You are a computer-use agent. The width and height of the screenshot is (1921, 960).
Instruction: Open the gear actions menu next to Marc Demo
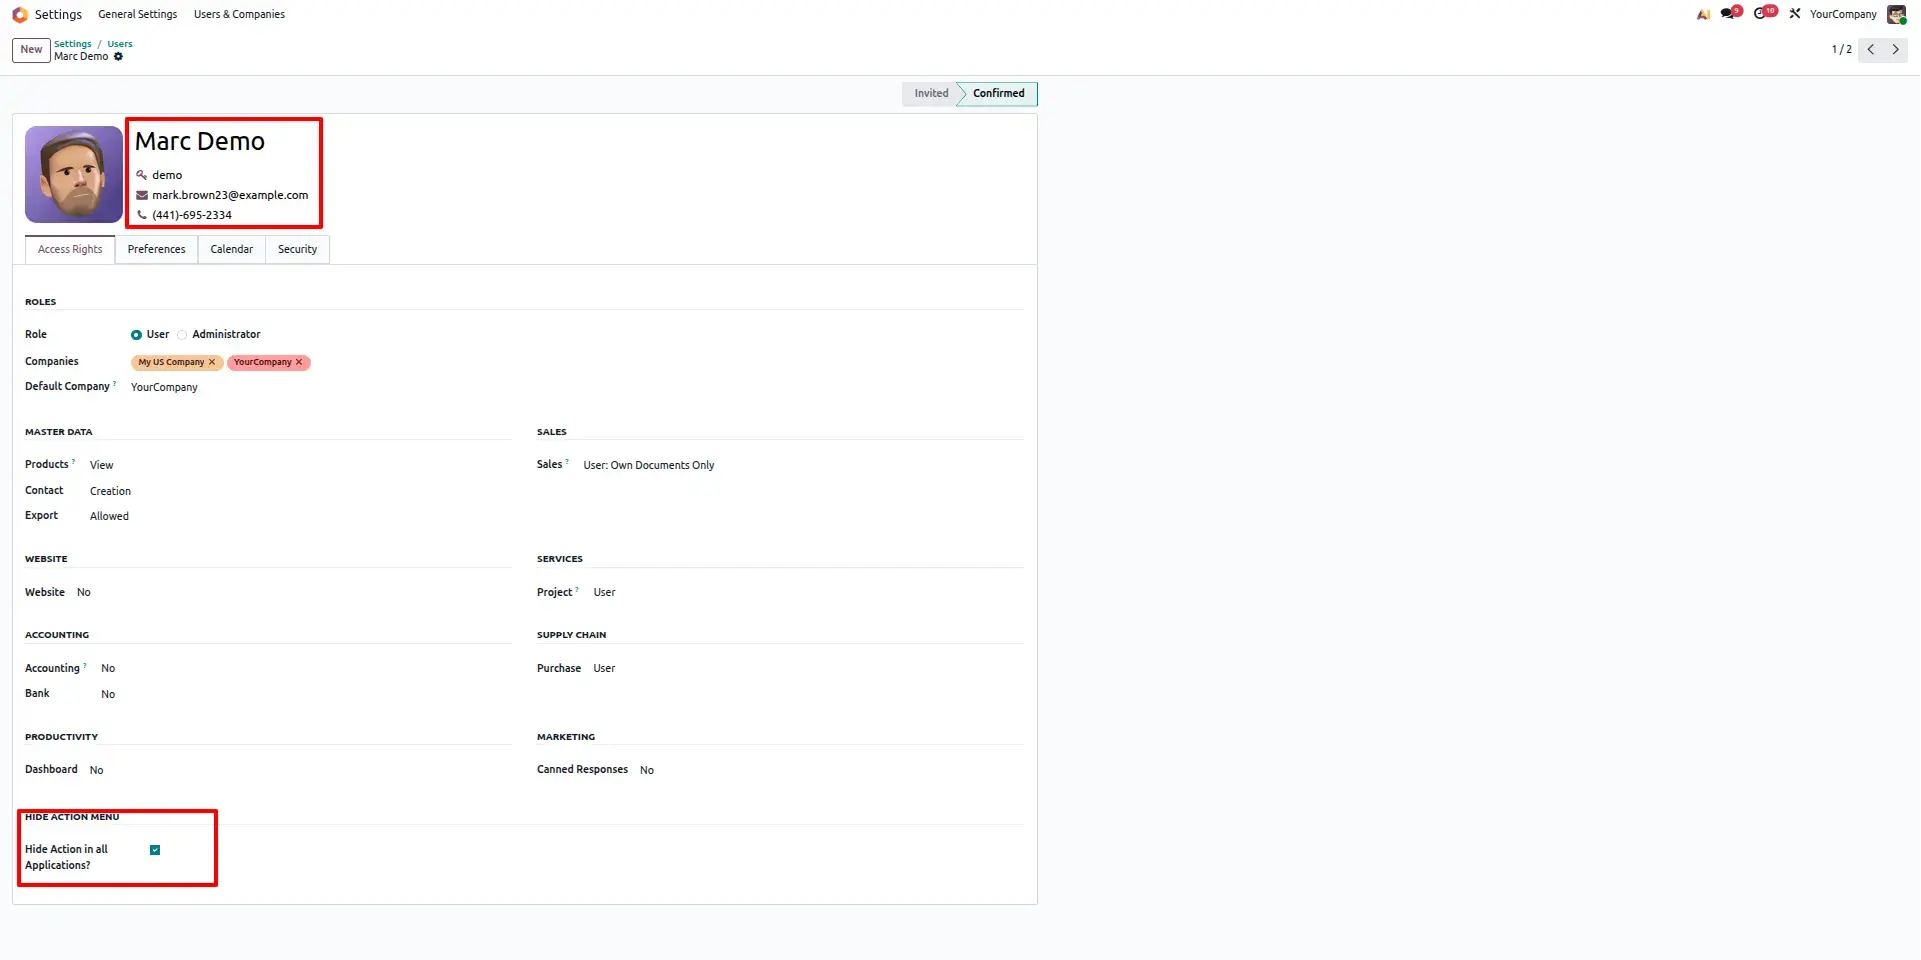[118, 57]
